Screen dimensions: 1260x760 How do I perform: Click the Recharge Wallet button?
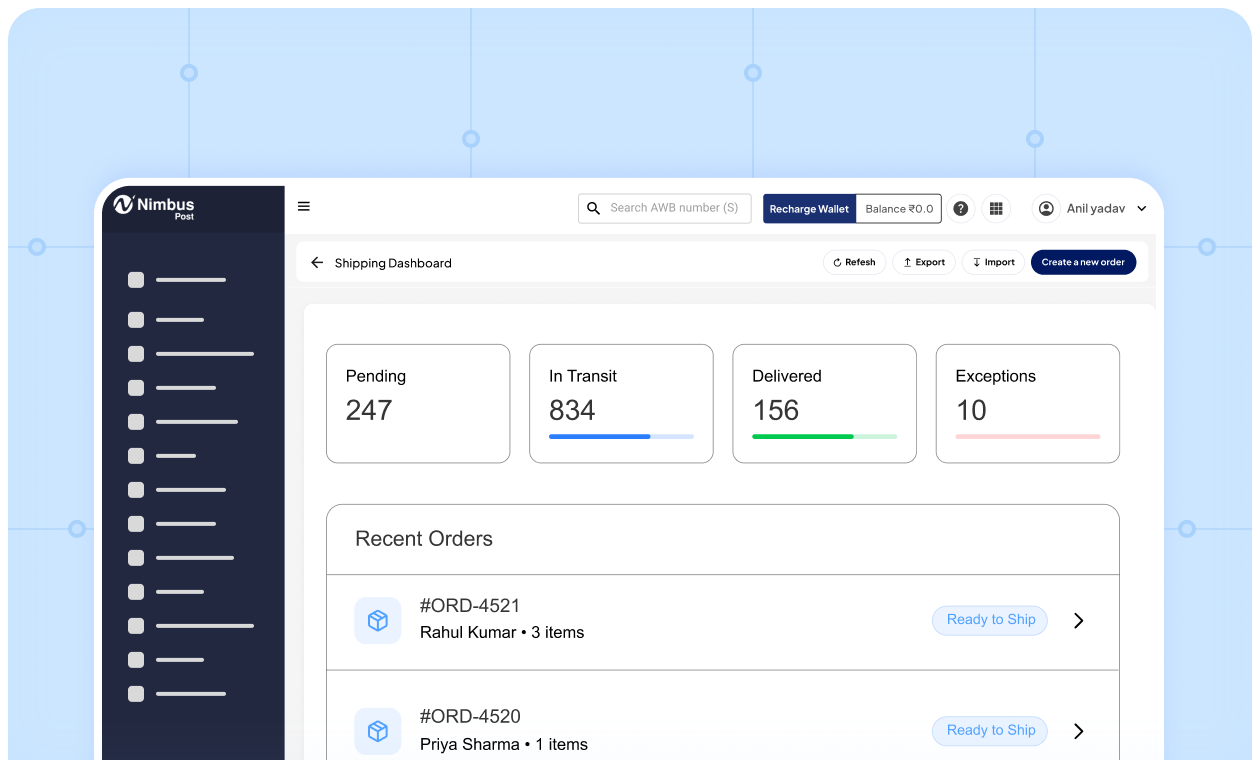tap(809, 208)
